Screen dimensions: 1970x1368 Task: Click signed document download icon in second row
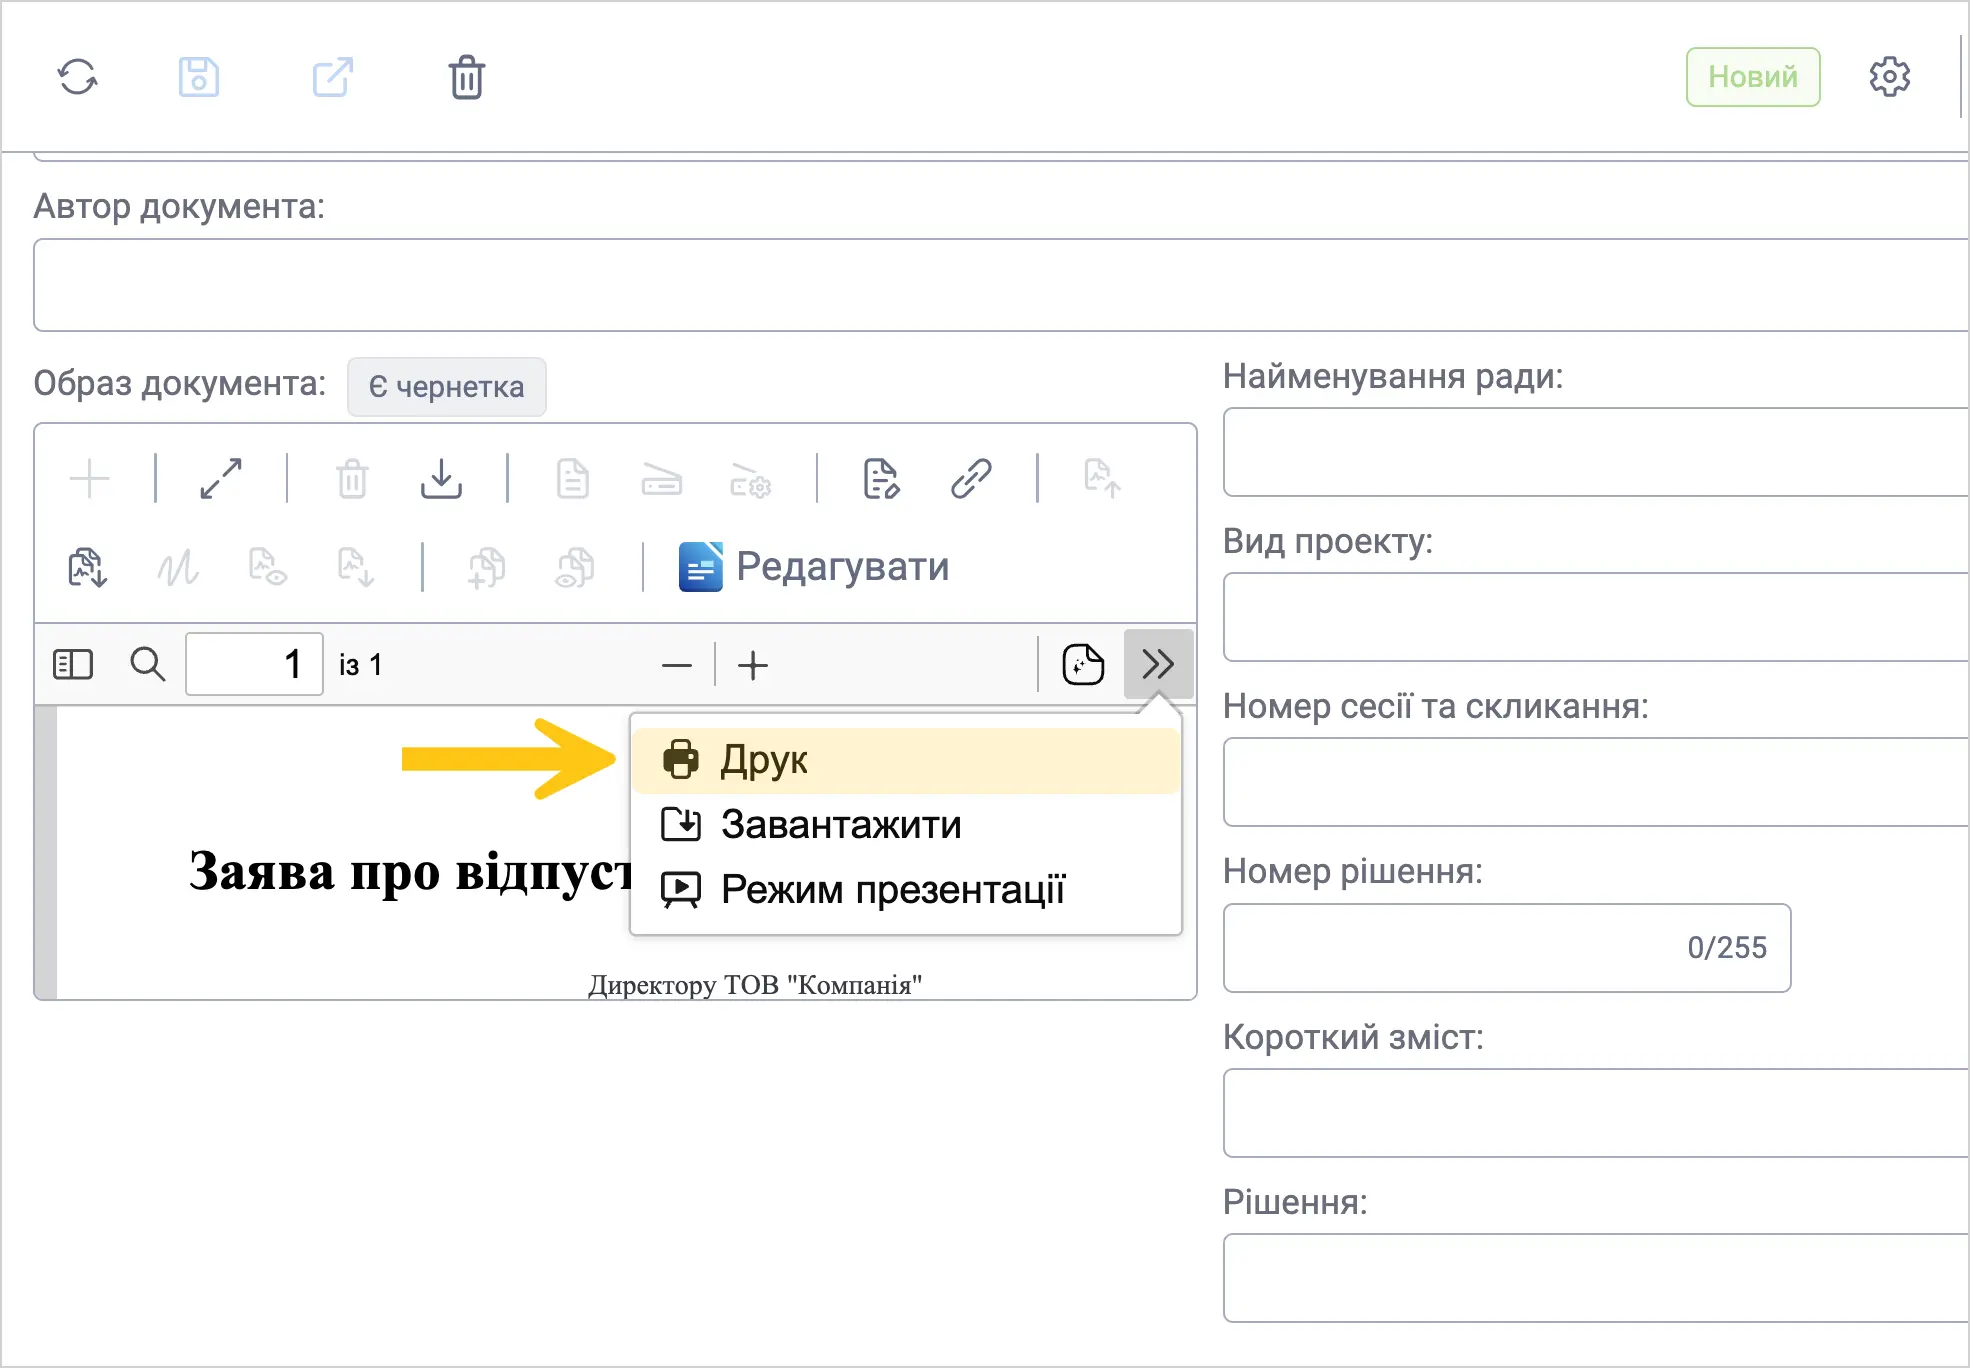87,567
